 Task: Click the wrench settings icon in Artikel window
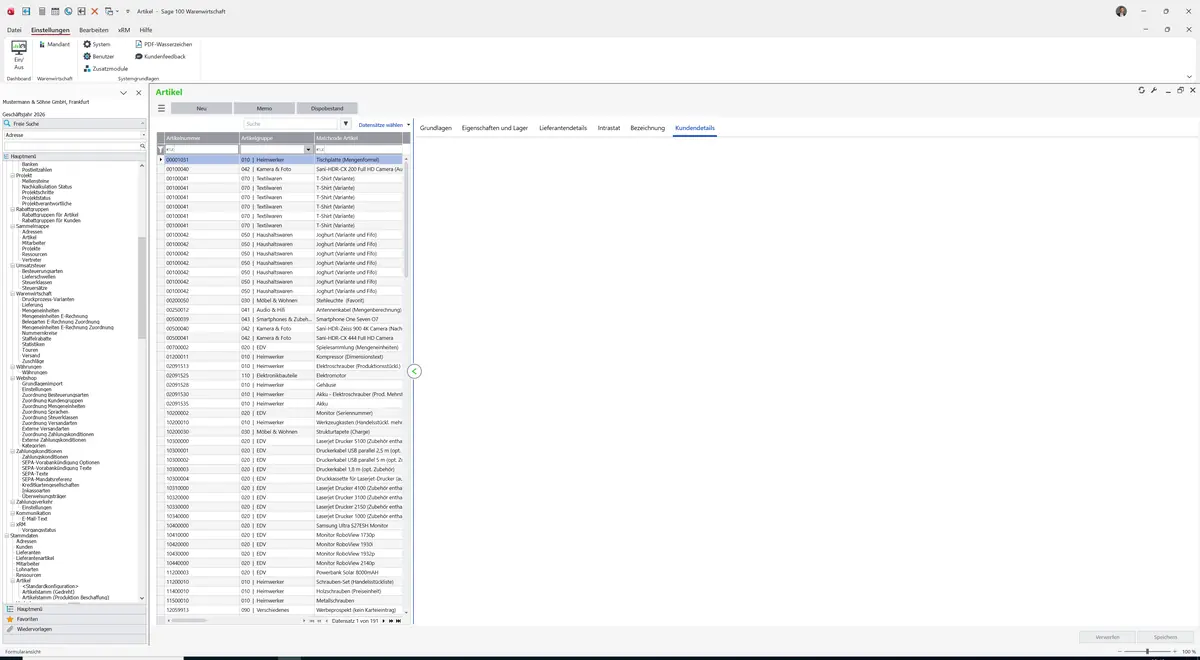1153,90
